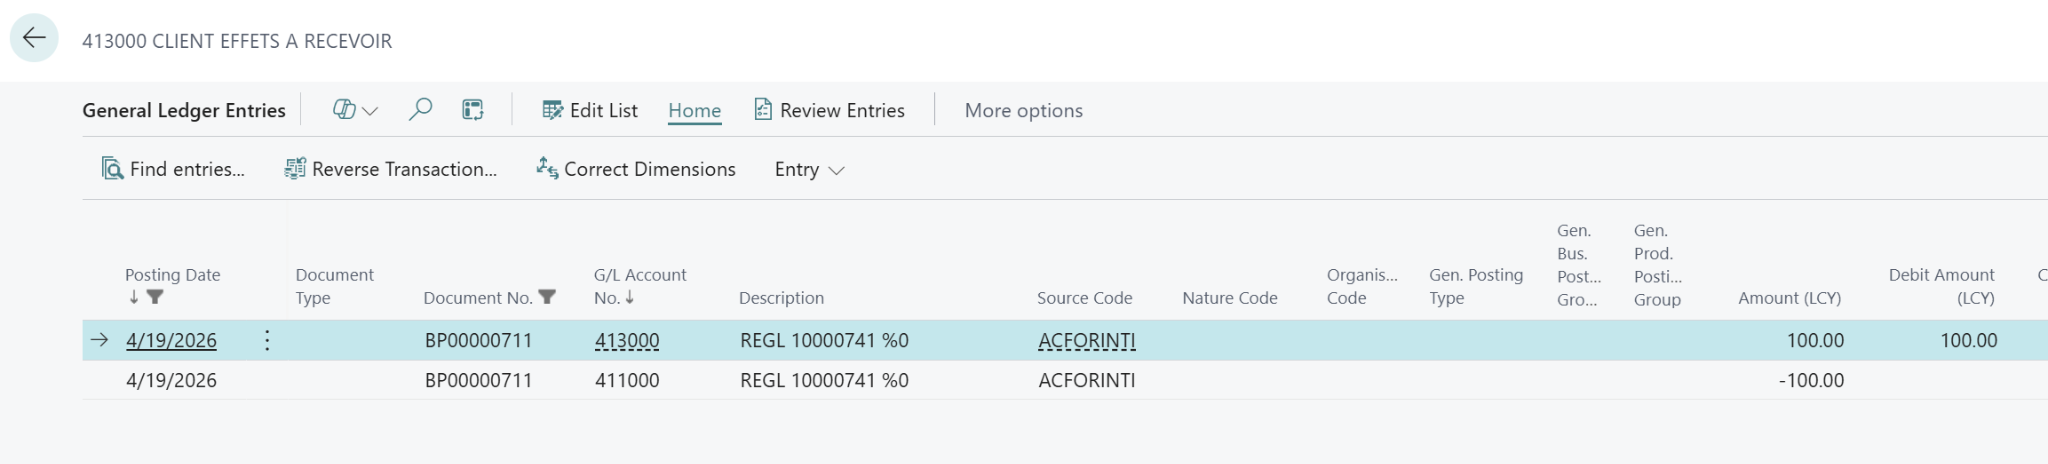This screenshot has width=2048, height=464.
Task: Expand the Entry dropdown menu
Action: click(x=809, y=170)
